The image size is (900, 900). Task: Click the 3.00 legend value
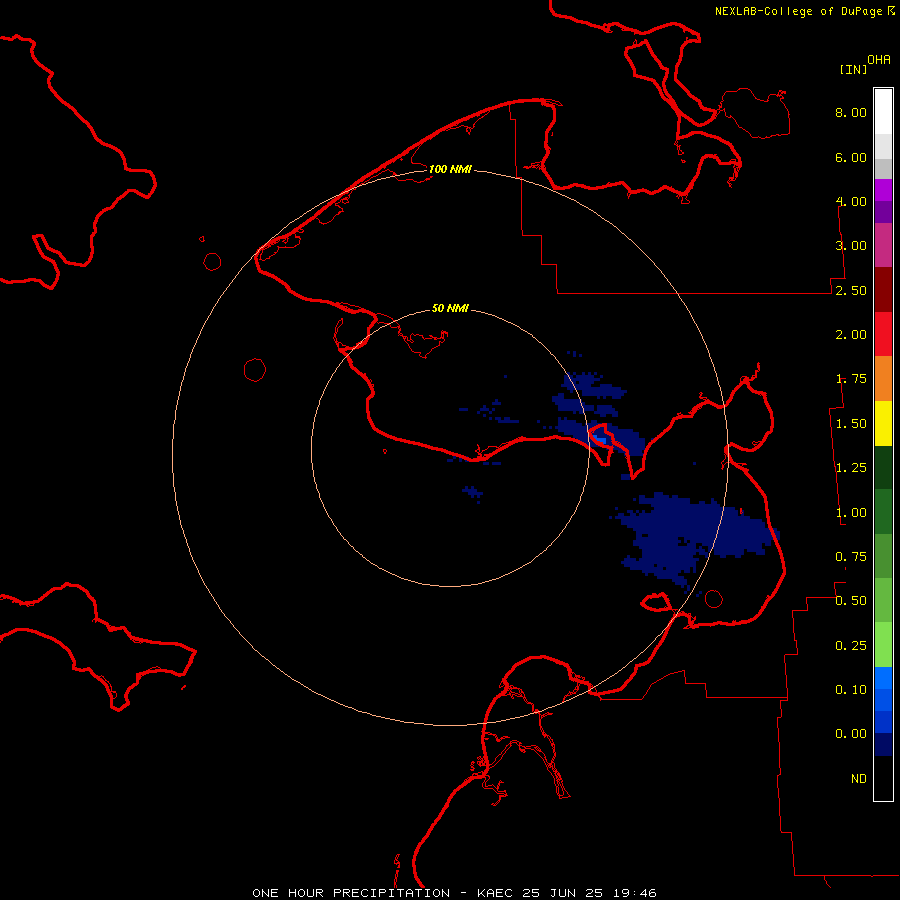coord(851,246)
